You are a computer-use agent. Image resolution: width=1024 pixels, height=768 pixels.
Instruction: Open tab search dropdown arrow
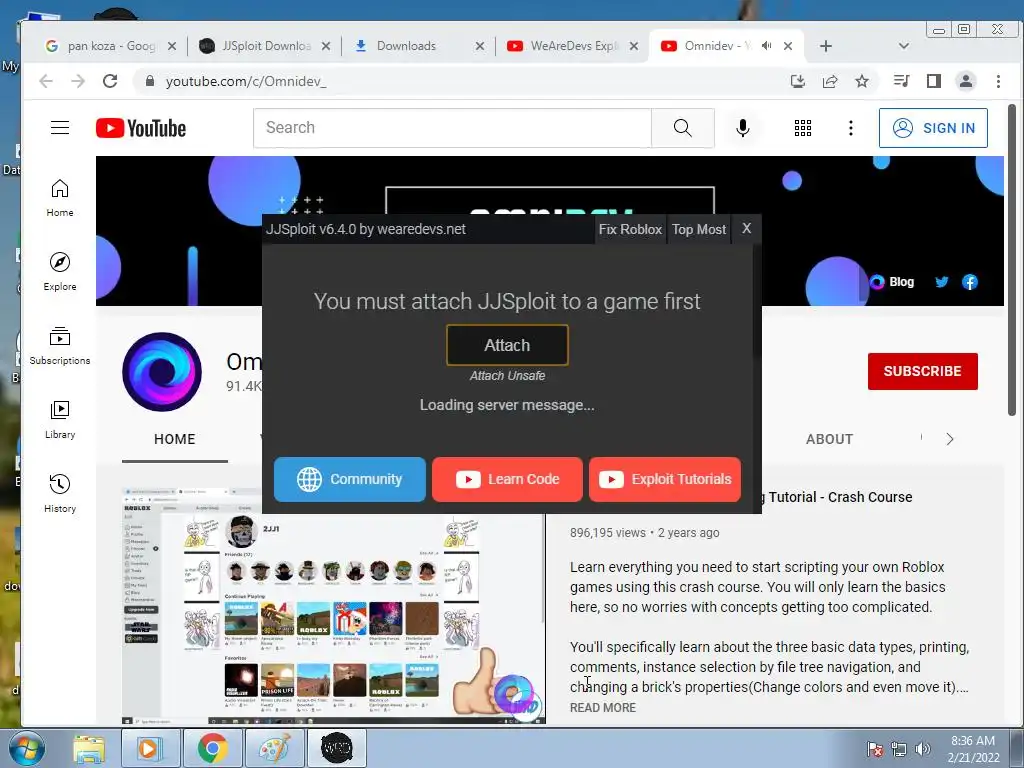[904, 46]
